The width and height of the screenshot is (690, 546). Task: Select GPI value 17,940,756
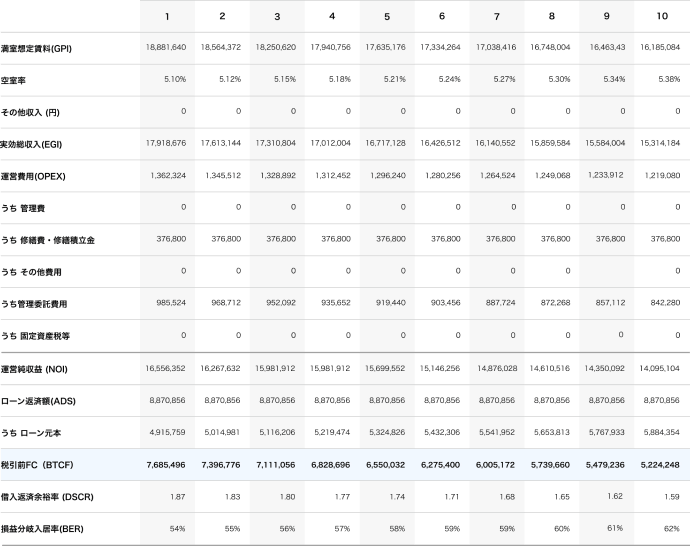click(330, 47)
